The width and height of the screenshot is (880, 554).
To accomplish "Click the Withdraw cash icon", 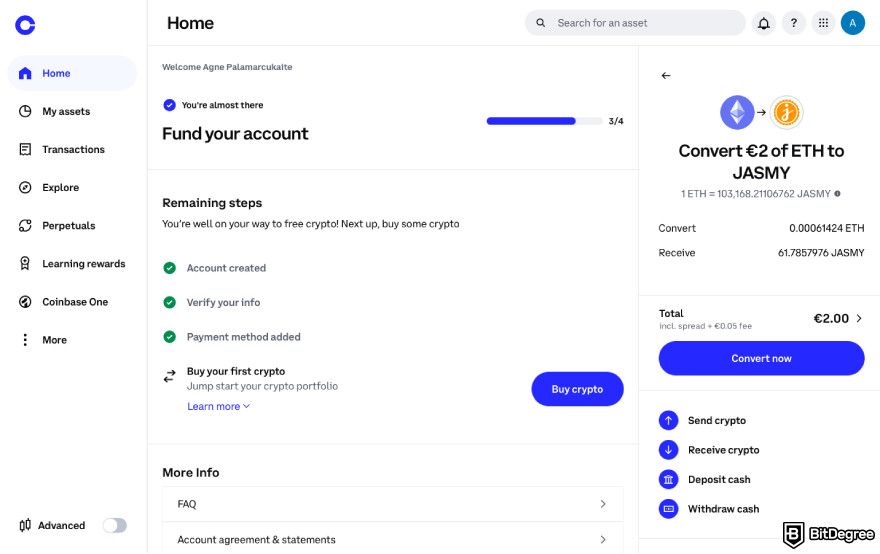I will pos(668,509).
